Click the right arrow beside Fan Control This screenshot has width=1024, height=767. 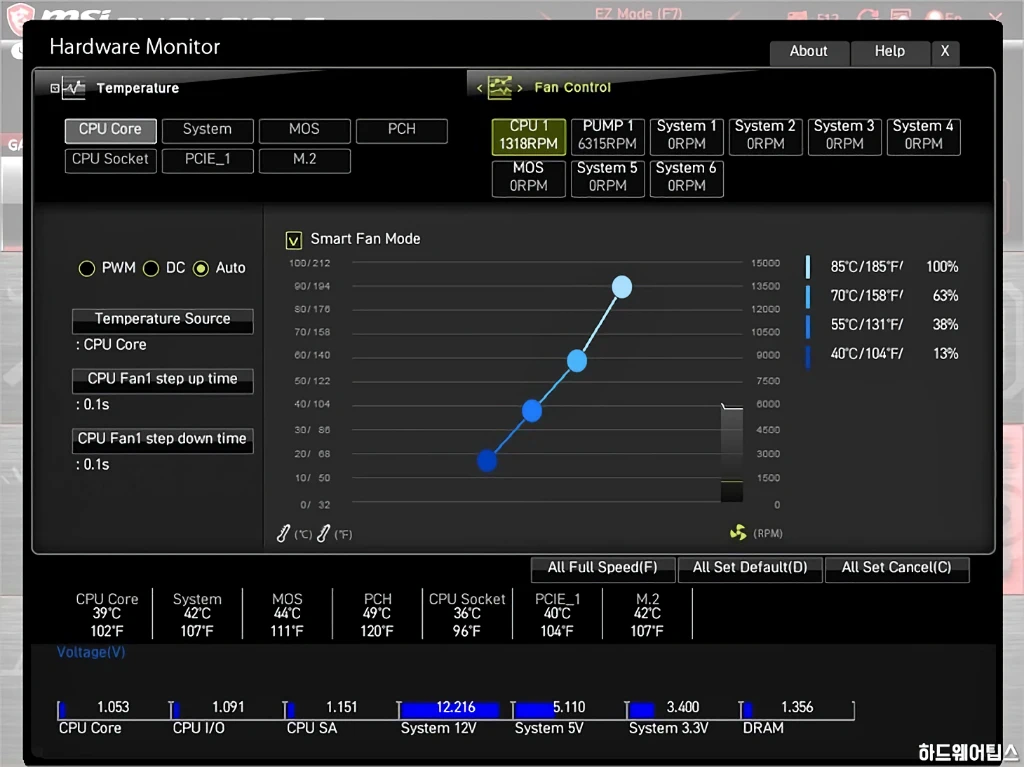[x=520, y=88]
